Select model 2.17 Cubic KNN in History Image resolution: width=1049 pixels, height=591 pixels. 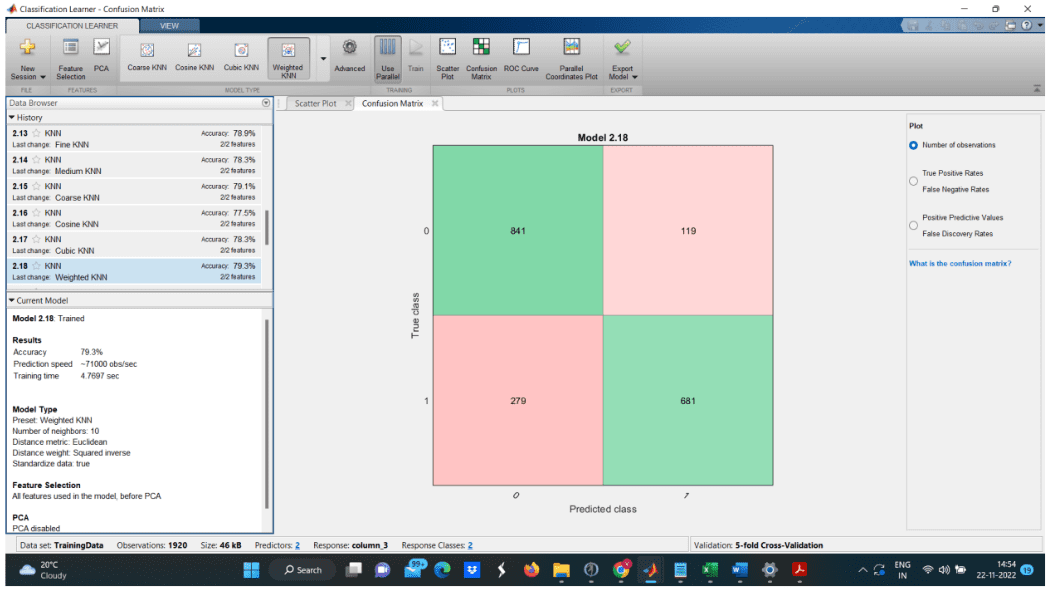point(134,245)
